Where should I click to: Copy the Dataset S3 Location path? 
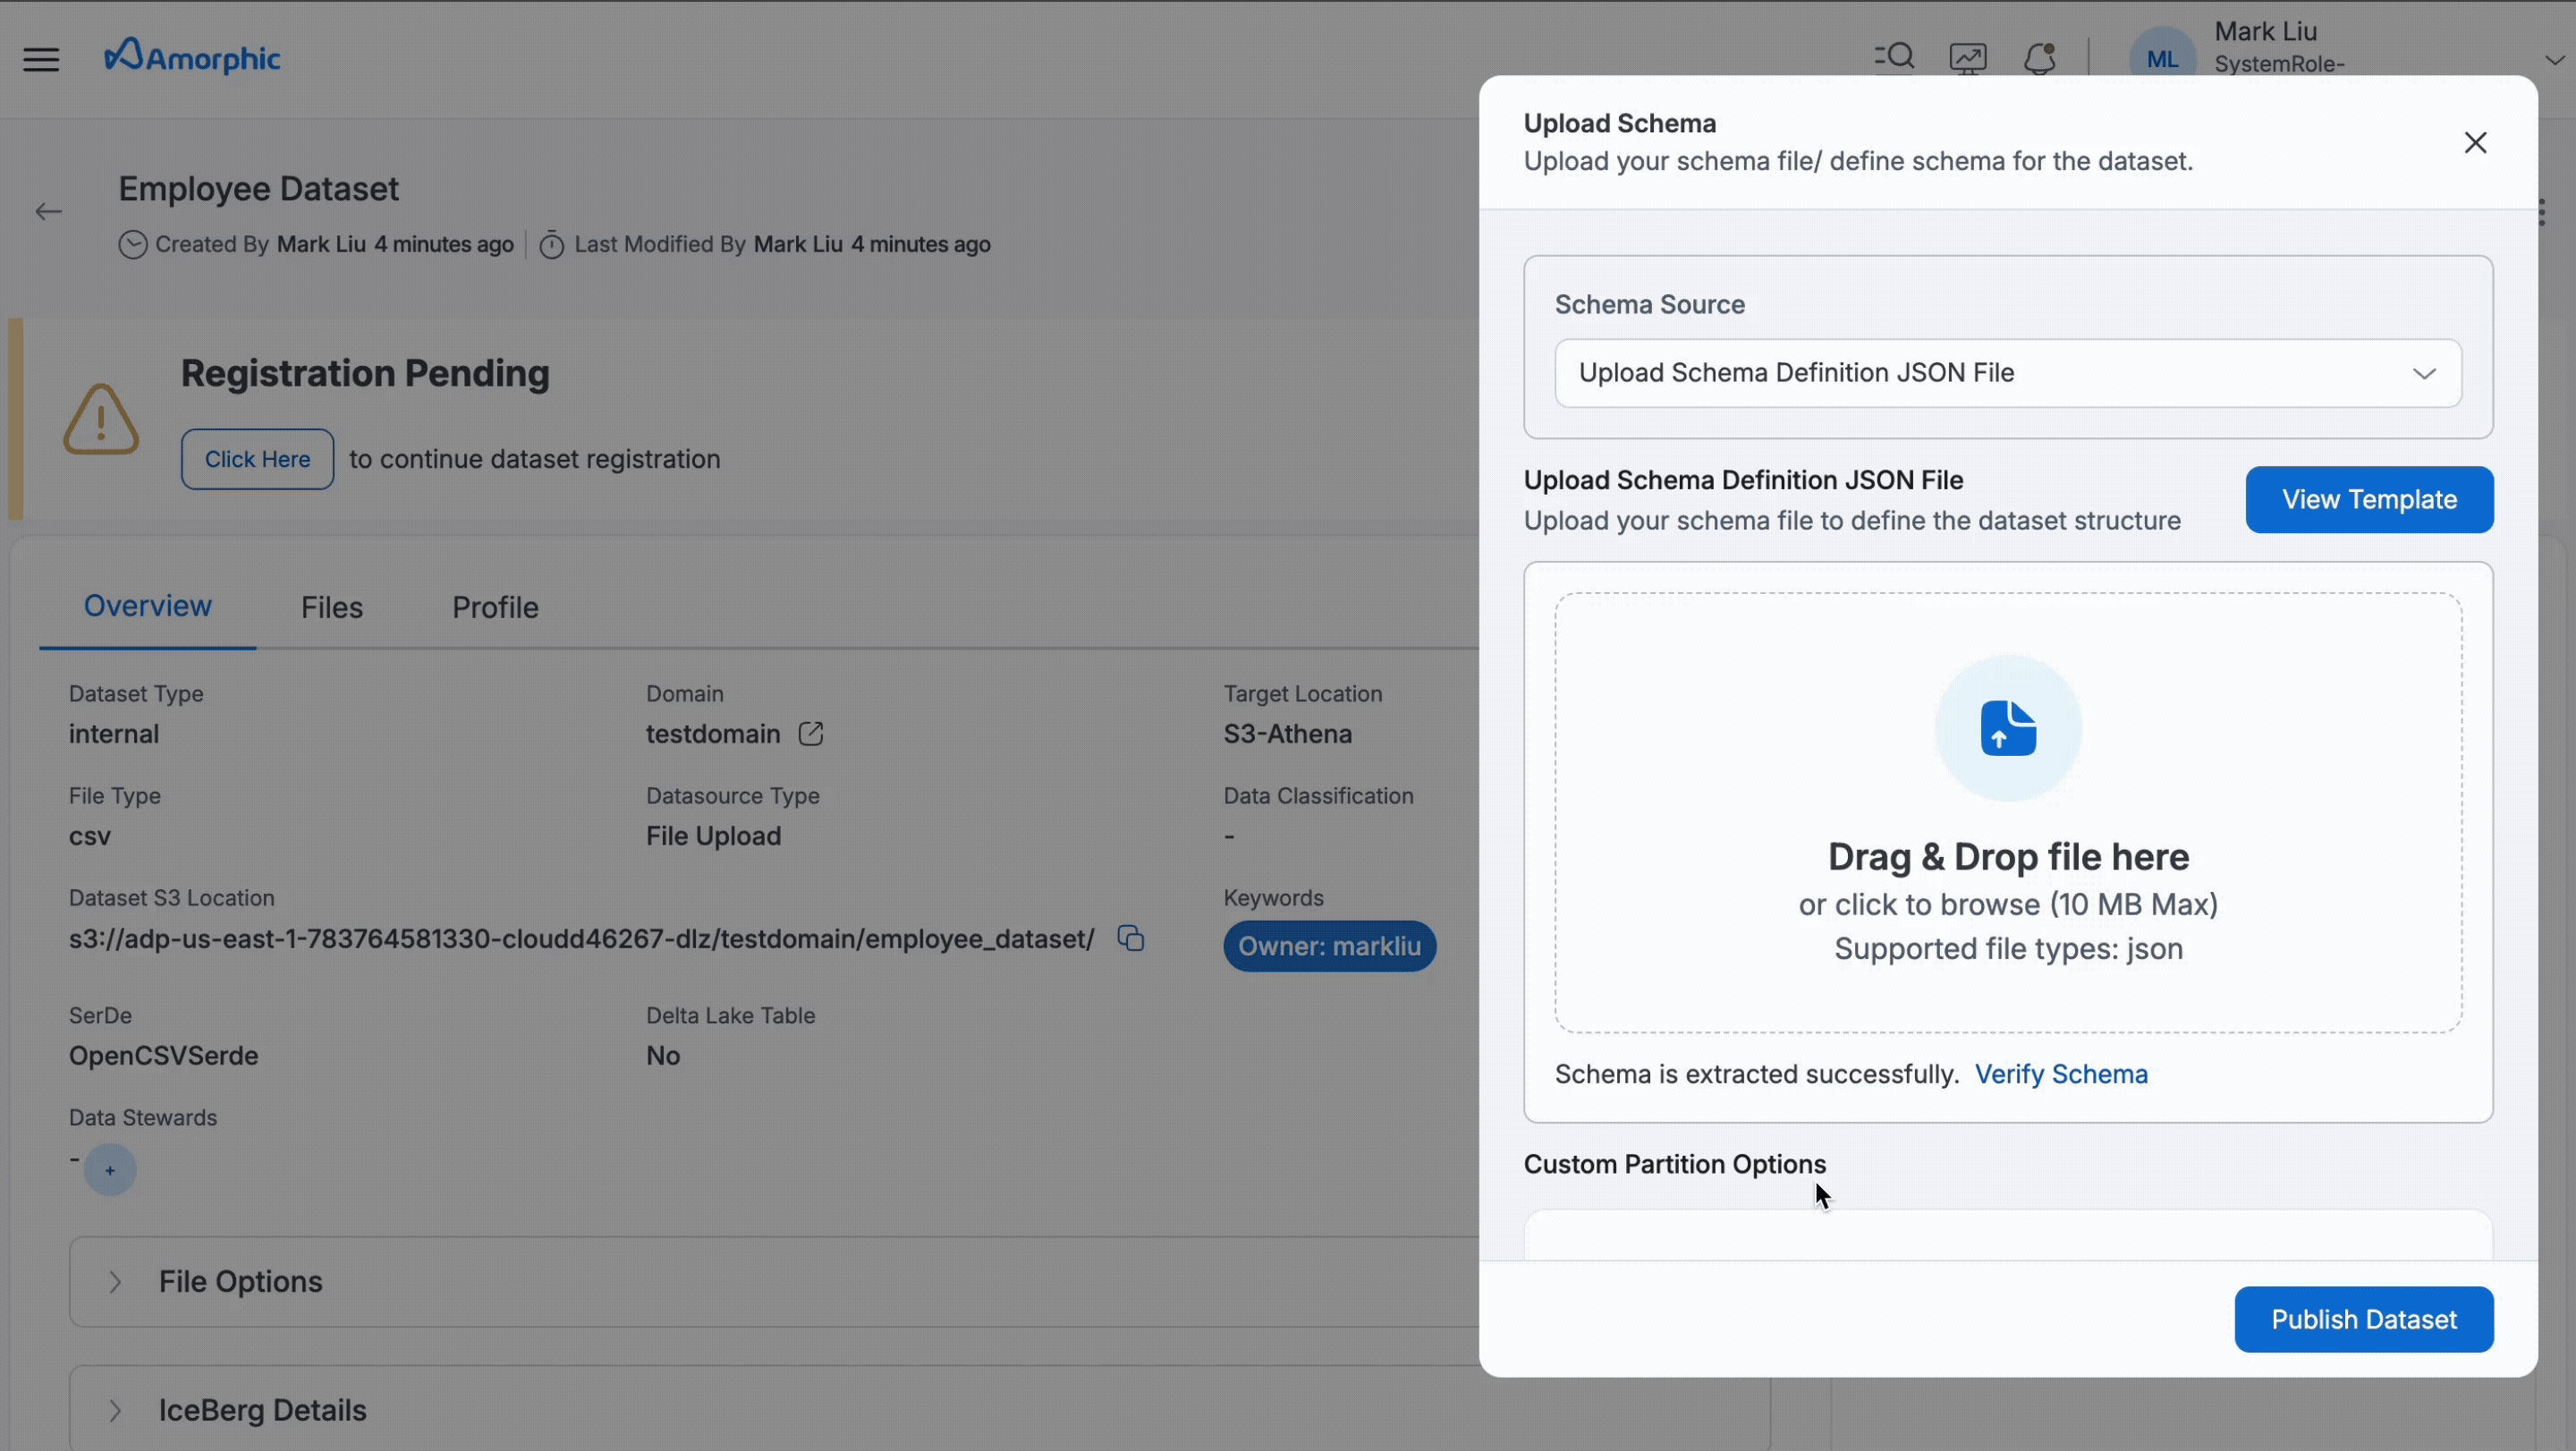pyautogui.click(x=1130, y=938)
